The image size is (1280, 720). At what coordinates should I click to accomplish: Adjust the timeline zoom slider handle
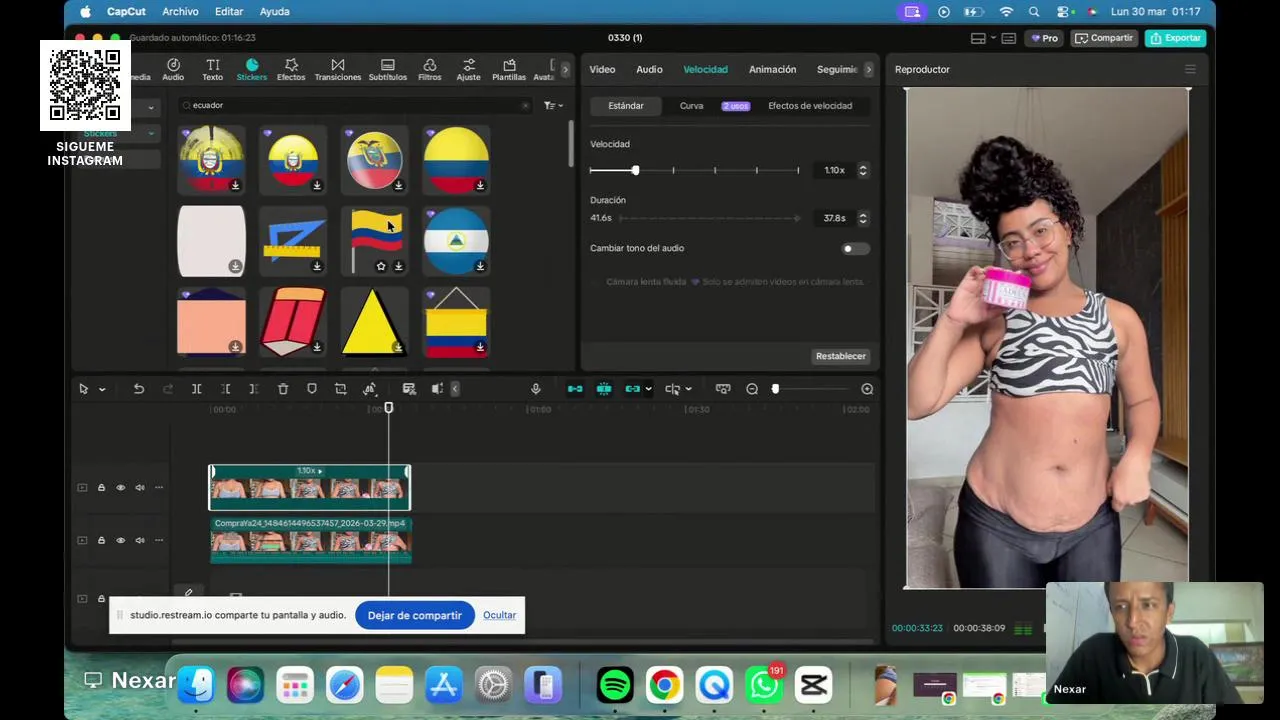pyautogui.click(x=775, y=389)
